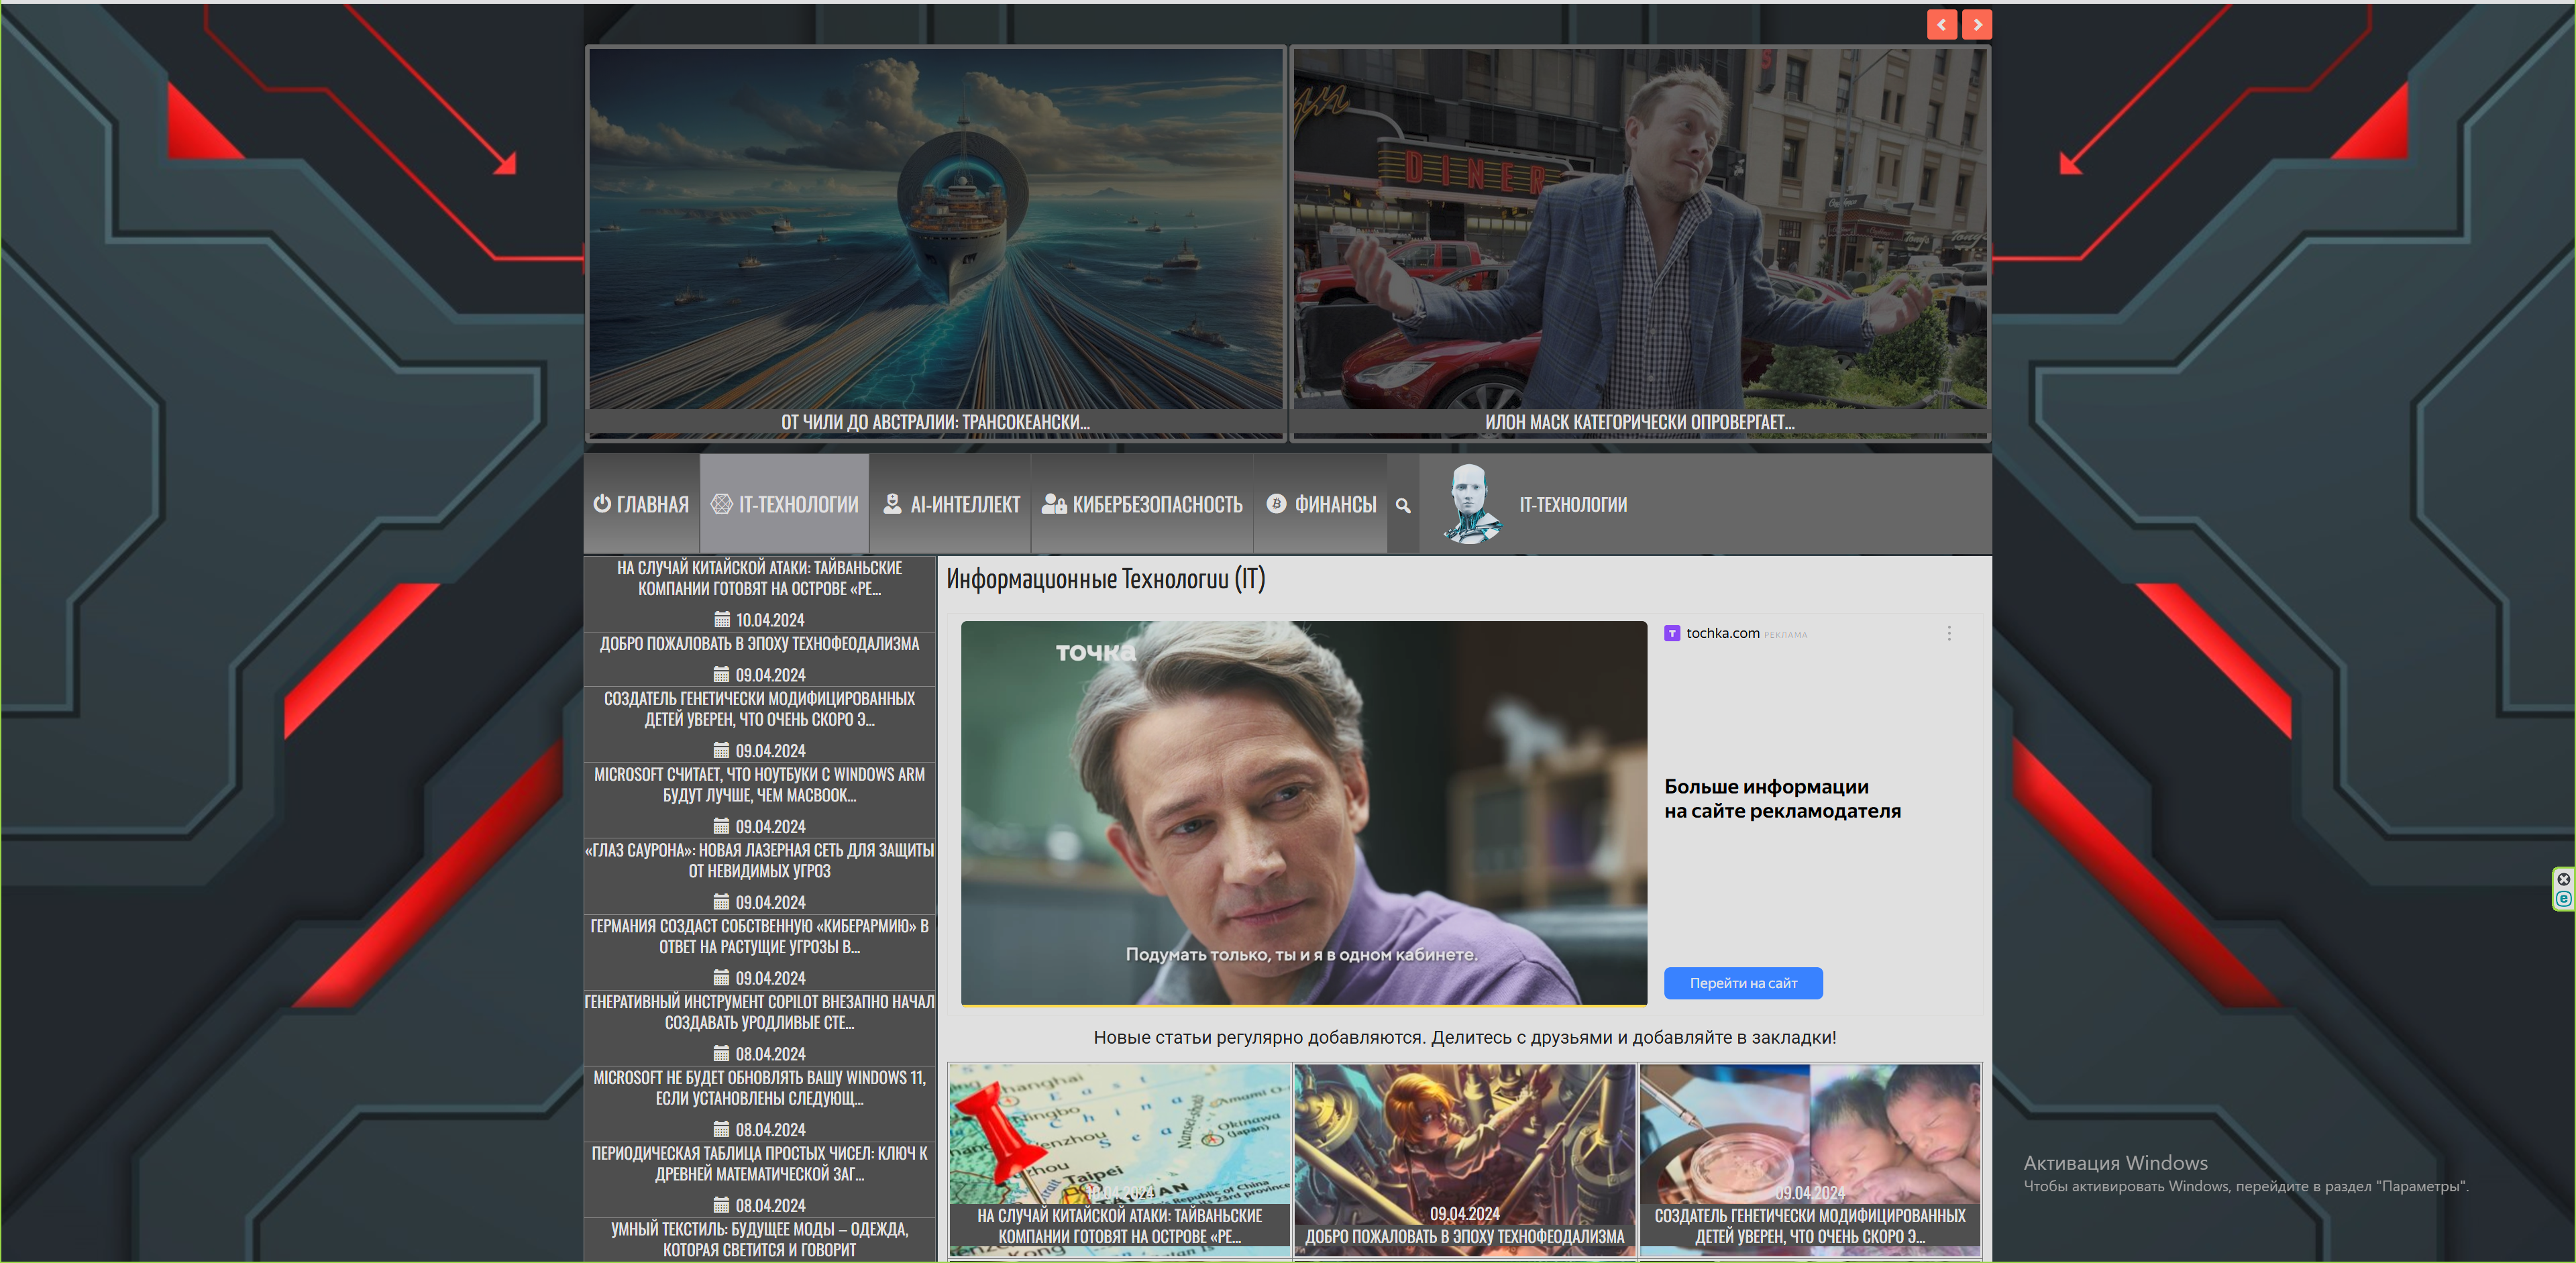This screenshot has width=2576, height=1263.
Task: Click the previous slide arrow button
Action: pyautogui.click(x=1941, y=24)
